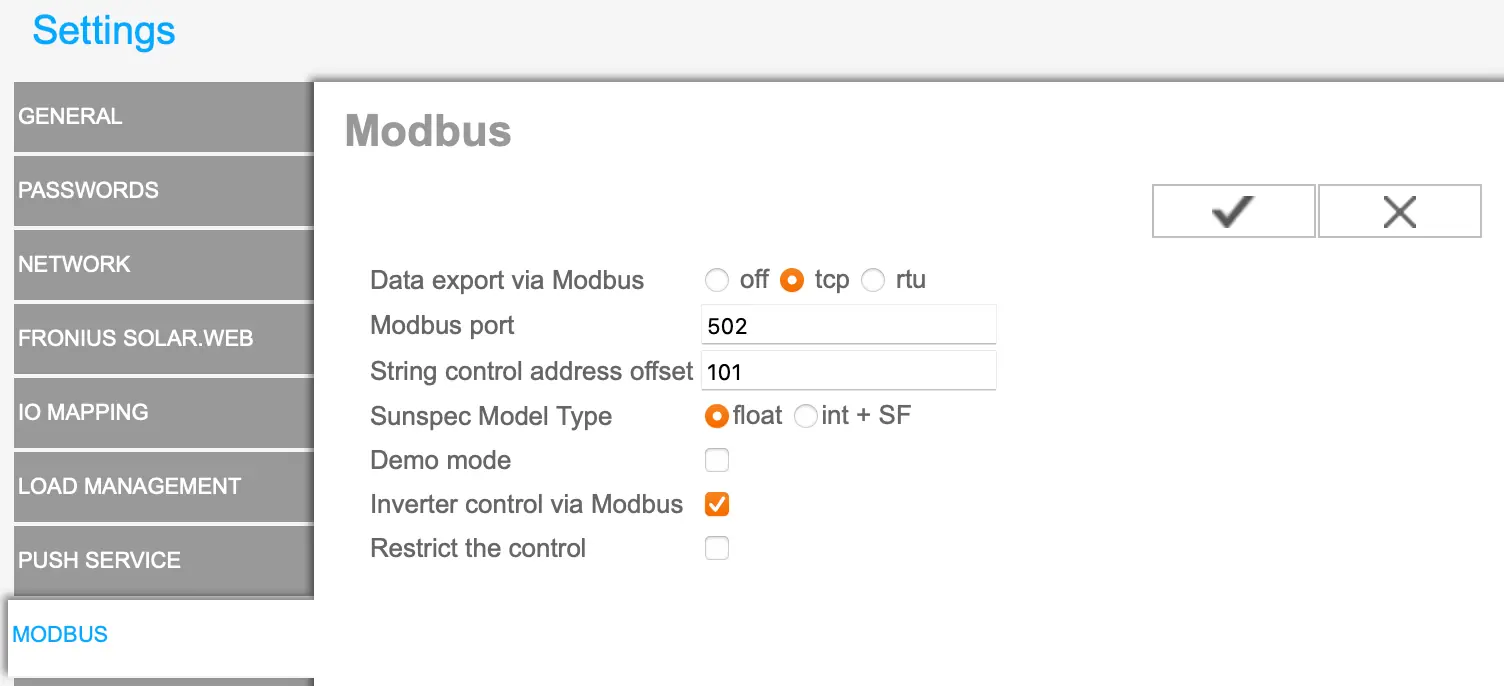Screen dimensions: 1504x686
Task: Select "int + SF" Sunspec Model Type
Action: [x=806, y=416]
